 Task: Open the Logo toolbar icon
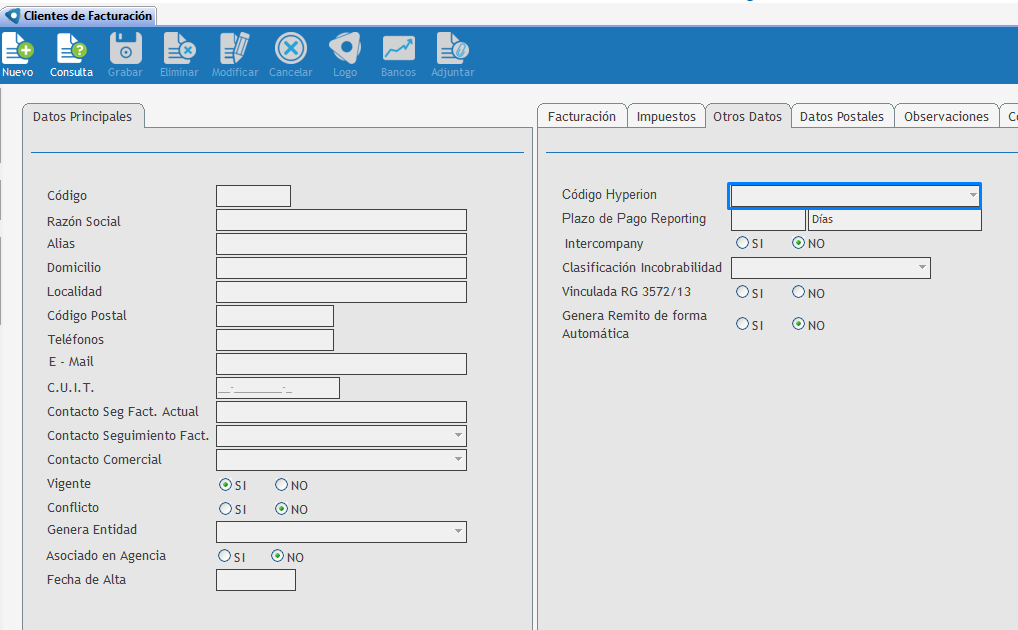coord(345,55)
